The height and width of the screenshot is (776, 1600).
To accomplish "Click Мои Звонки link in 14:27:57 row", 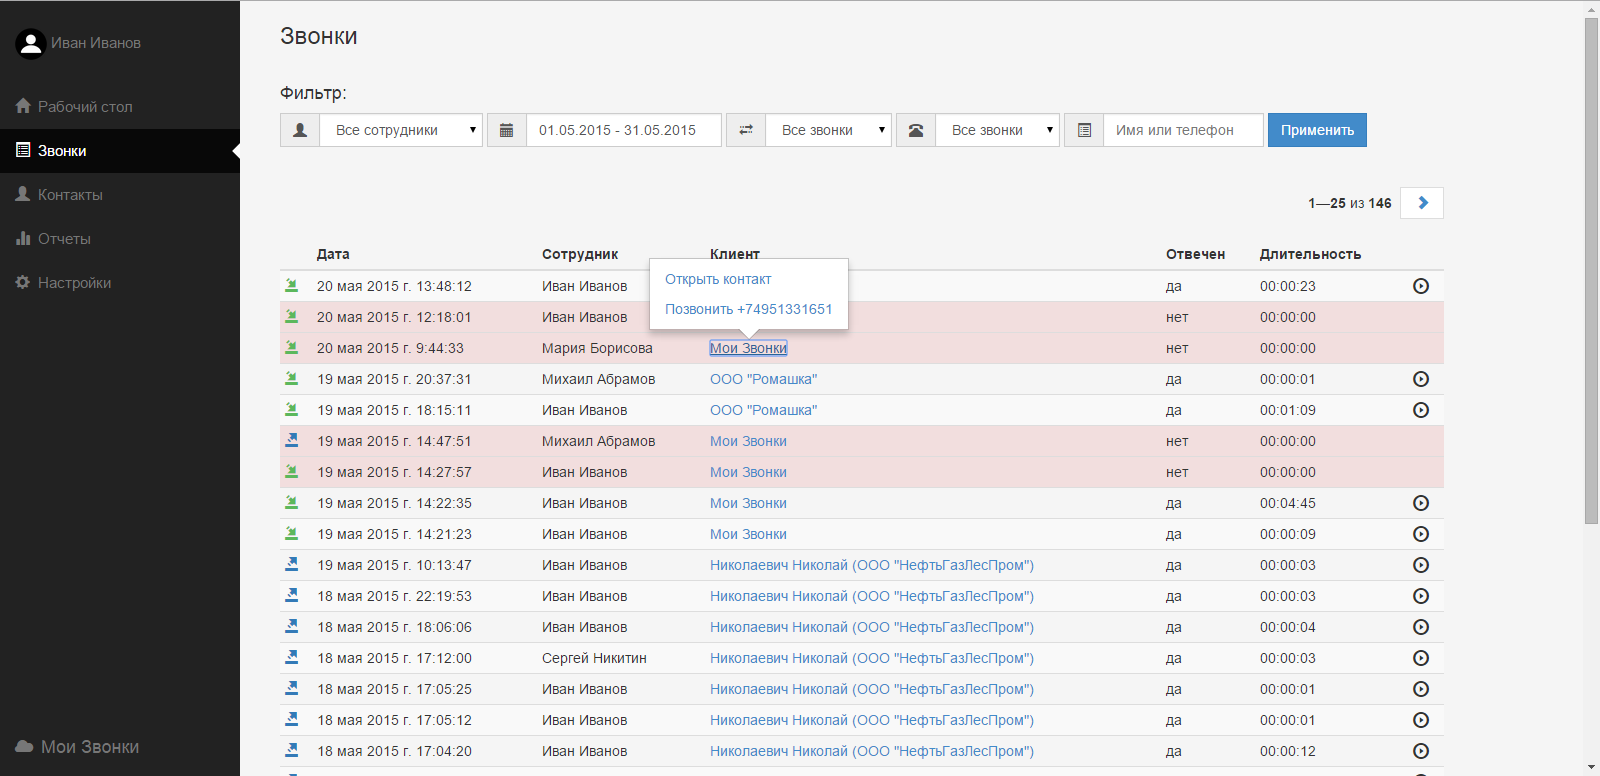I will (x=748, y=472).
